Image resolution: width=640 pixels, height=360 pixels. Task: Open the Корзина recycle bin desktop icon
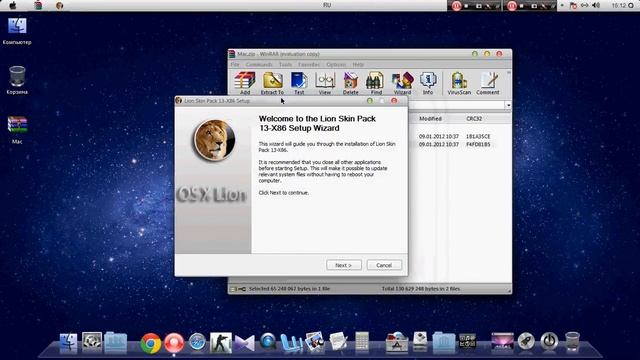tap(17, 80)
